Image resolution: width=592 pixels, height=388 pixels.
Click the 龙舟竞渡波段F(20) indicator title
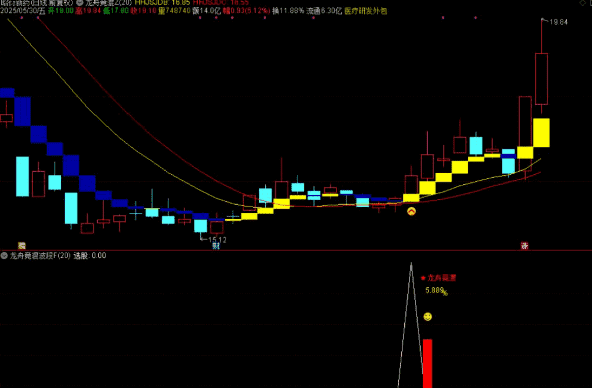40,256
